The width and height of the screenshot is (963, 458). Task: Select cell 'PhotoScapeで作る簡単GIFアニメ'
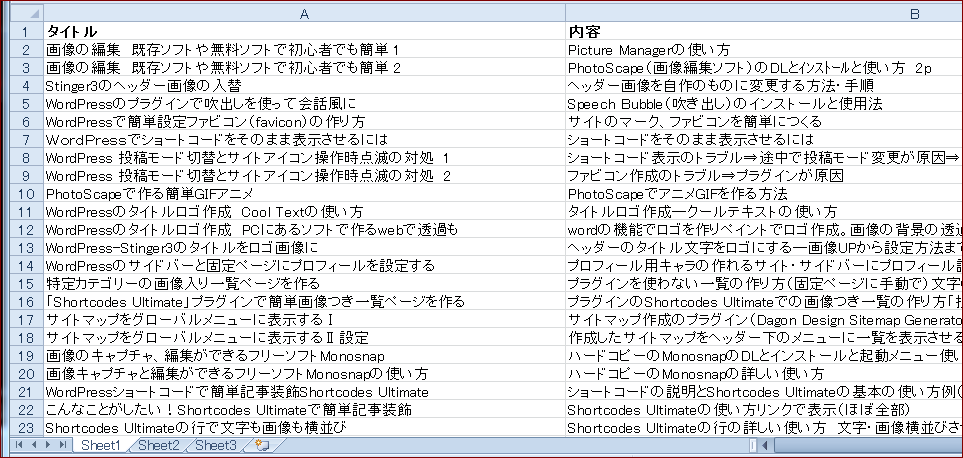[x=304, y=193]
